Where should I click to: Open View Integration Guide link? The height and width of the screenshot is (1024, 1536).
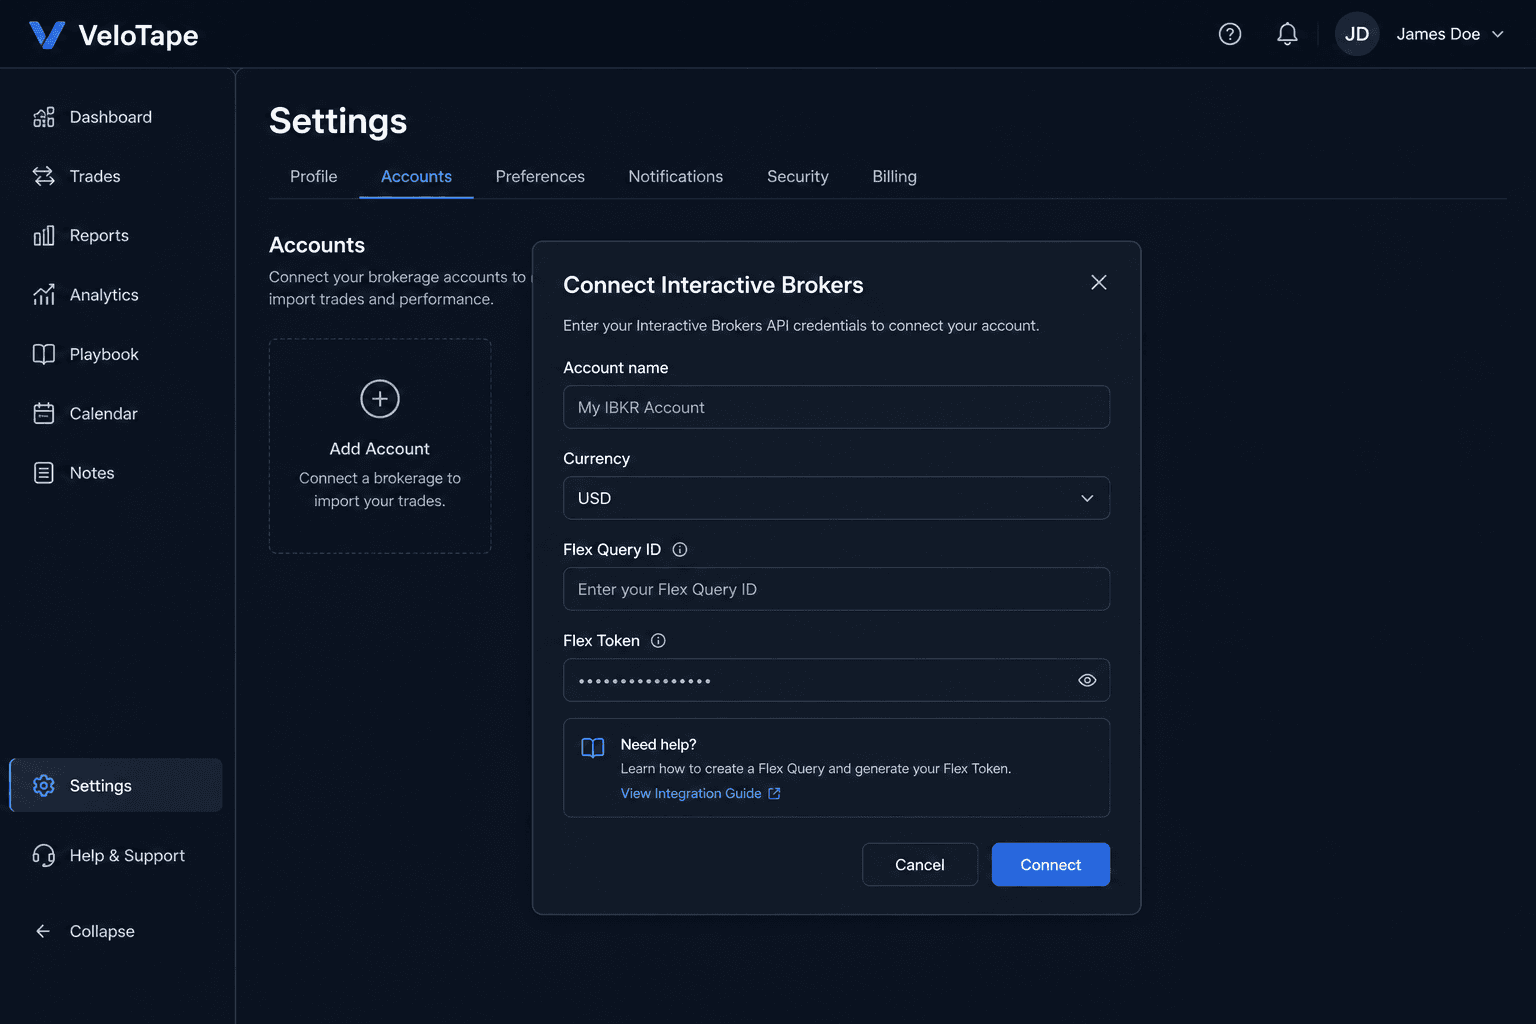click(691, 793)
